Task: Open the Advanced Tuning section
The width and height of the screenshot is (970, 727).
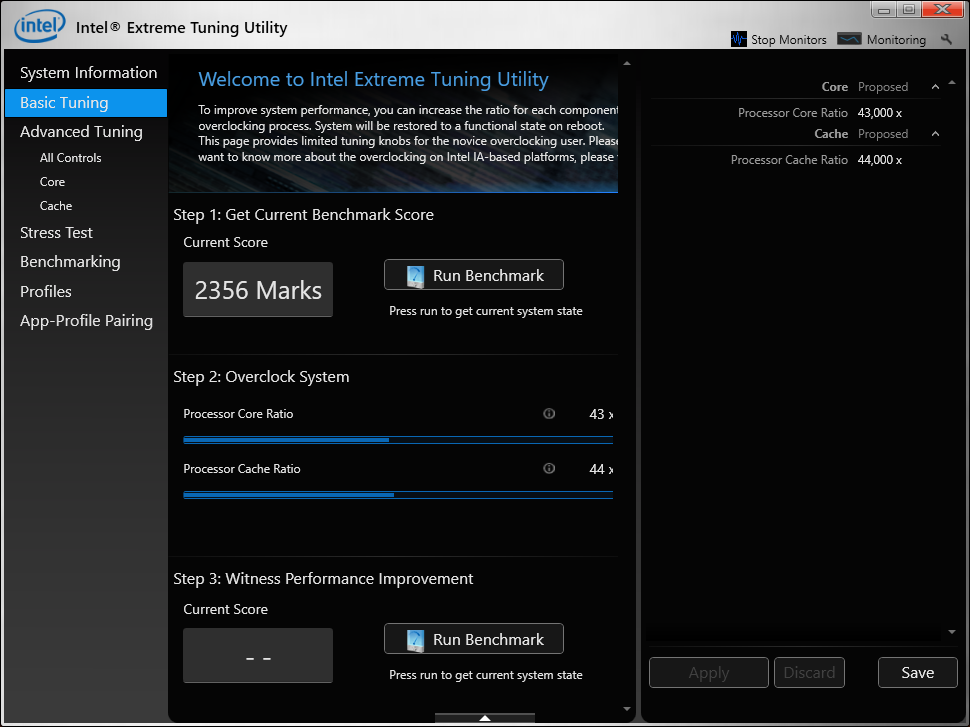Action: [x=81, y=132]
